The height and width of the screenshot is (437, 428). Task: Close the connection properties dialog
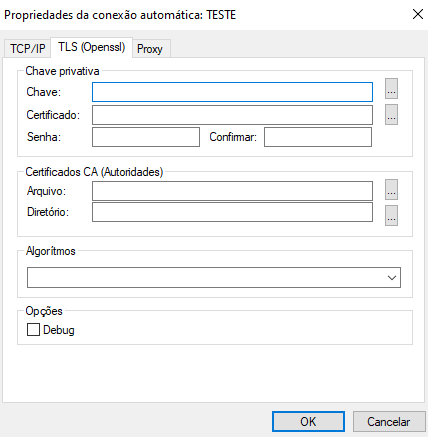[x=418, y=14]
